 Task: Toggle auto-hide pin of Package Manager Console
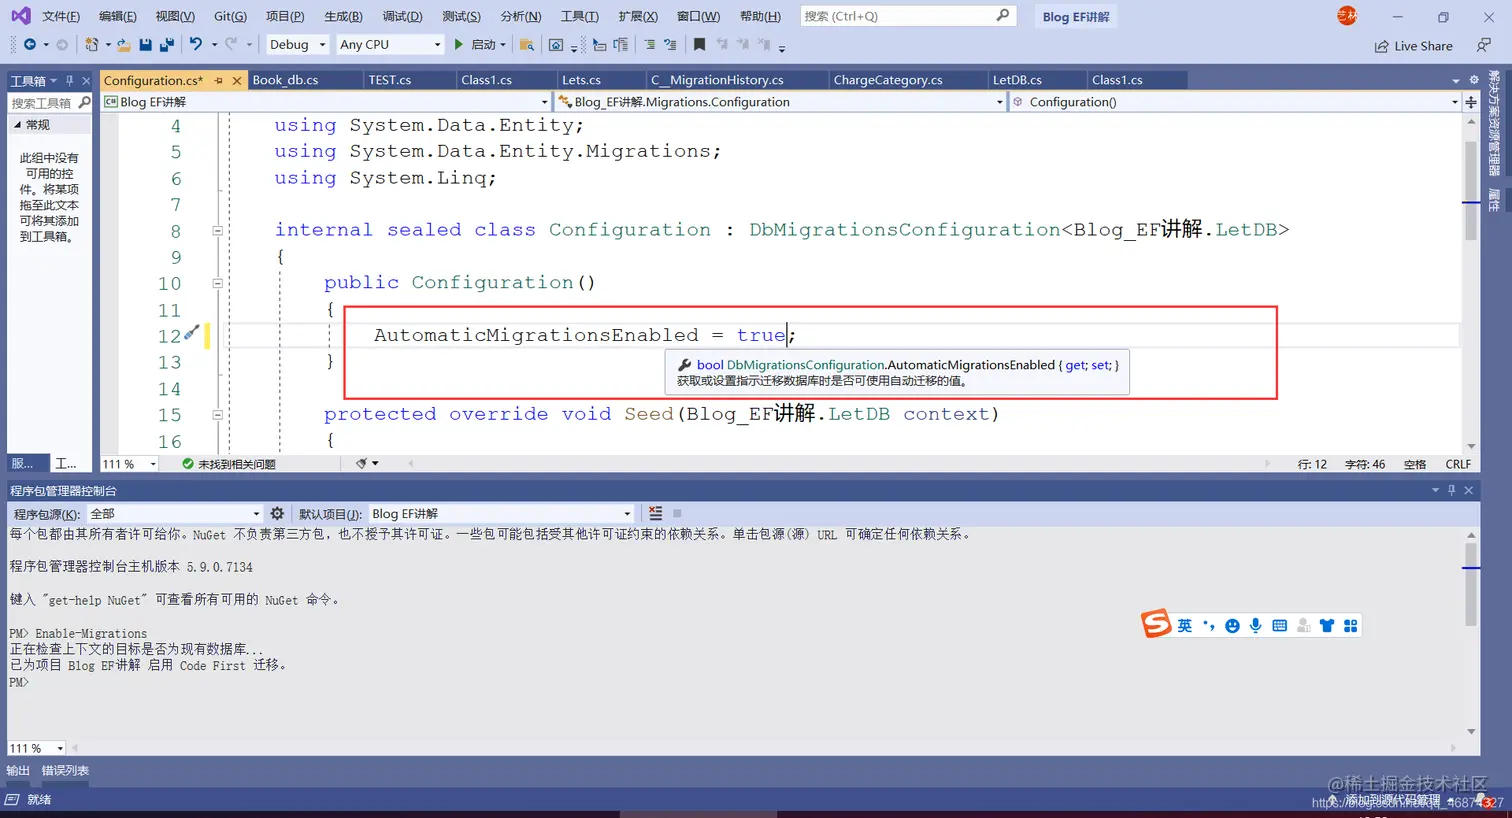(x=1451, y=490)
